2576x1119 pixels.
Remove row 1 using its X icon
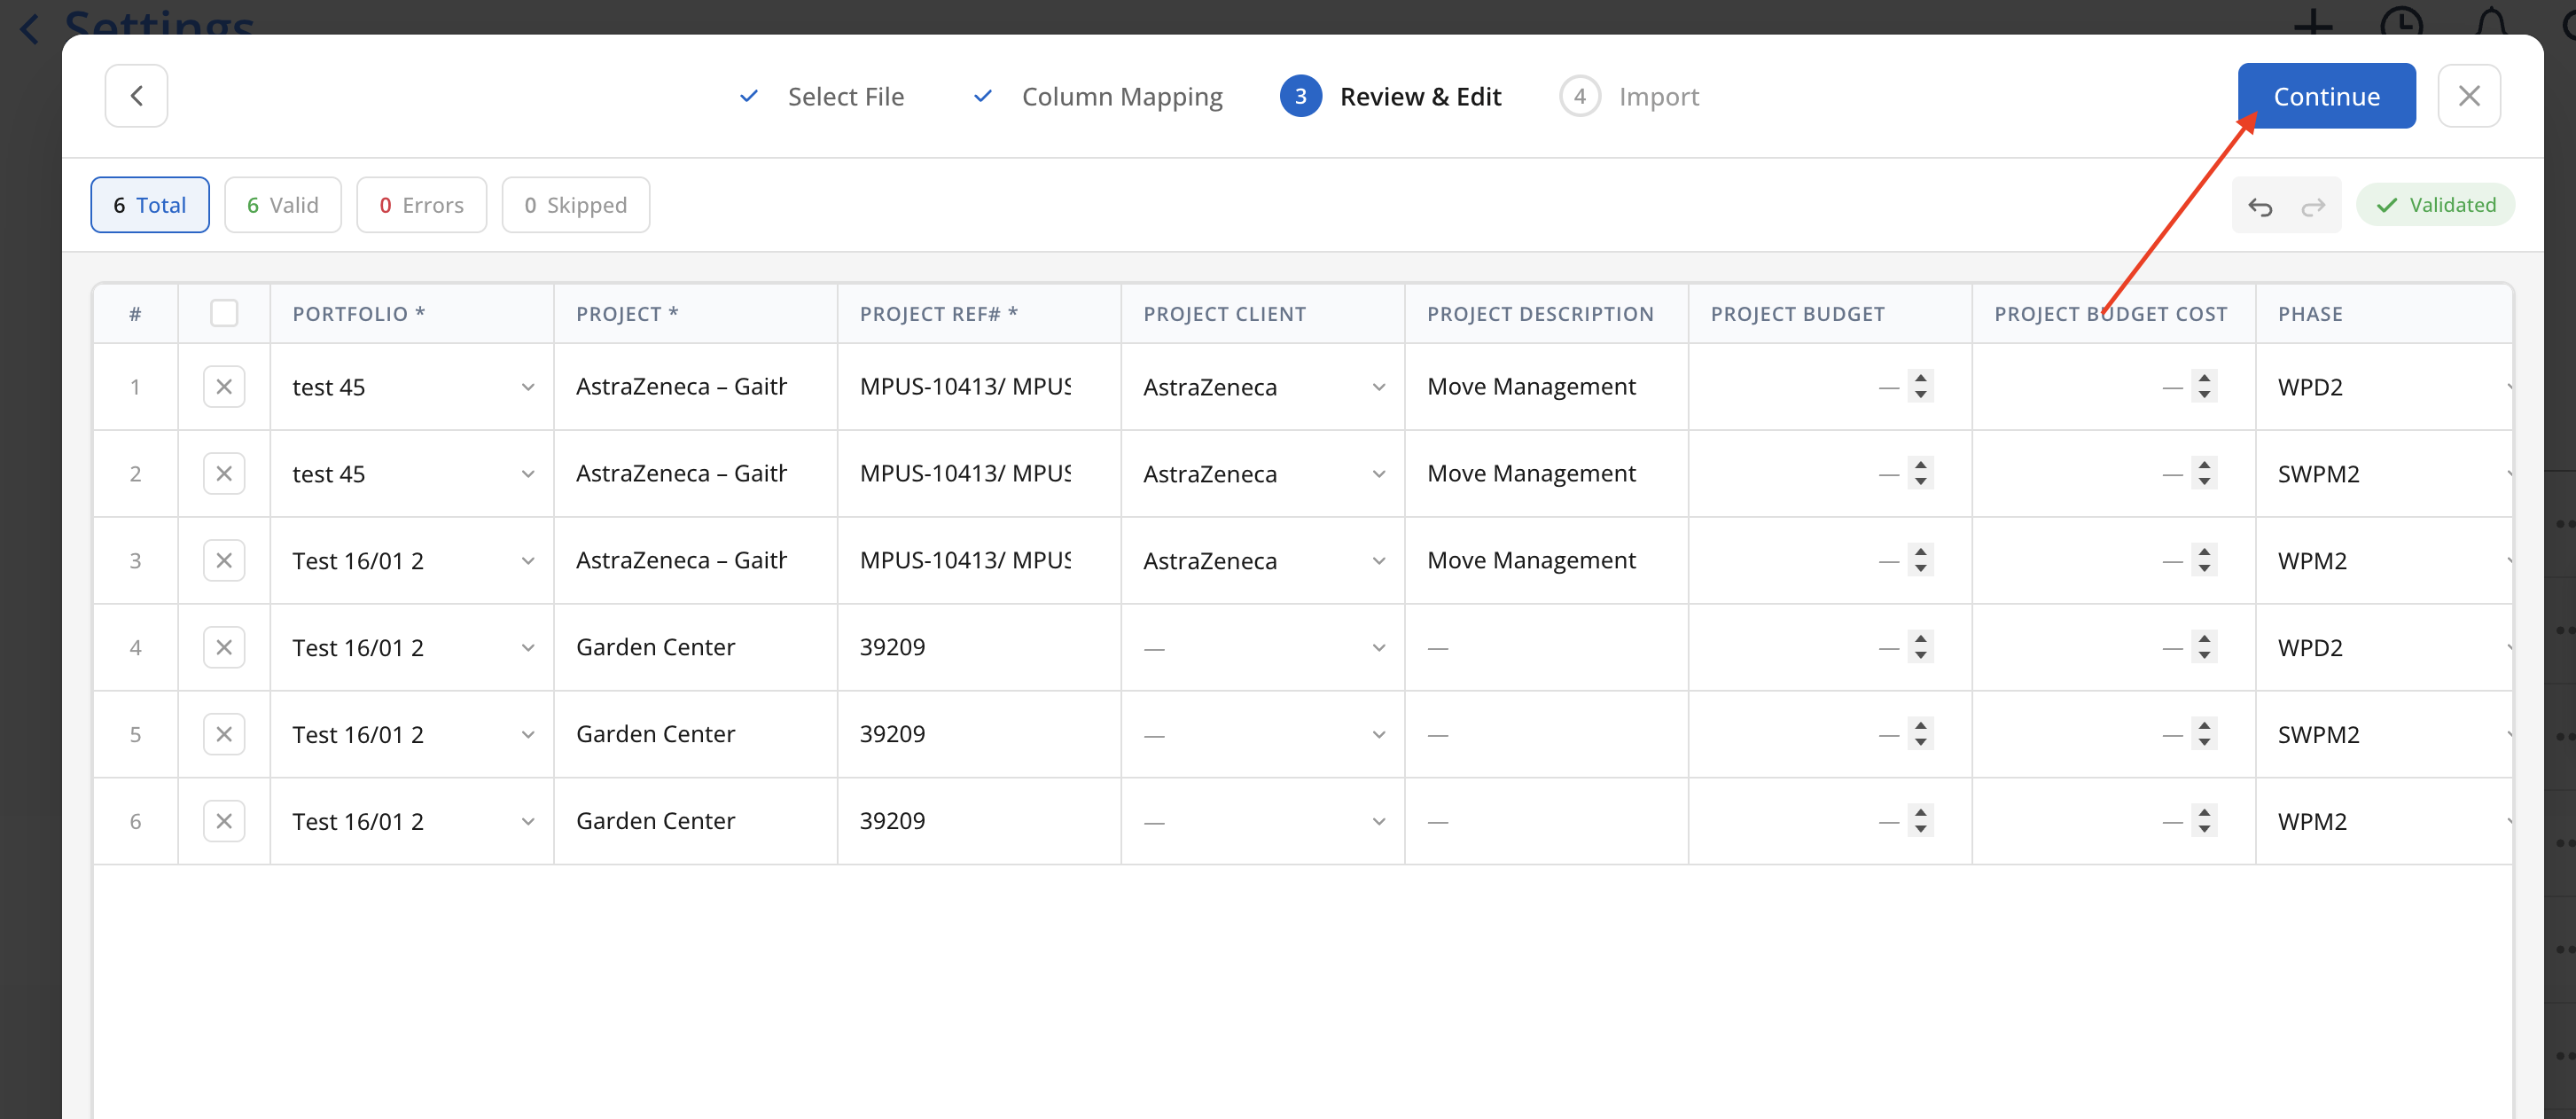coord(224,387)
